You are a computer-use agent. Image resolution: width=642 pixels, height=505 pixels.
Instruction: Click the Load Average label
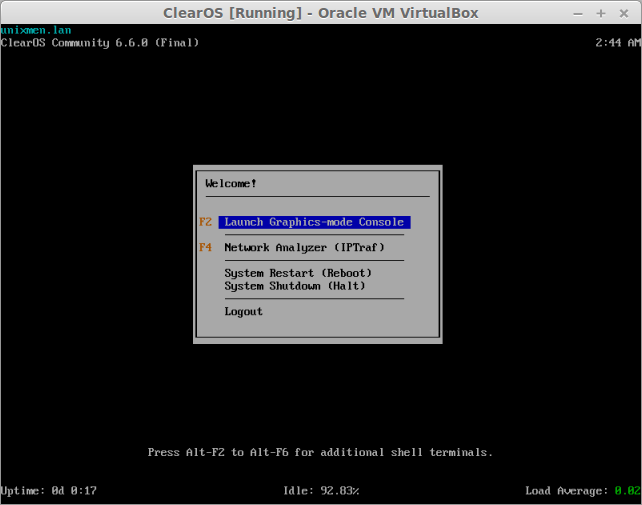coord(567,491)
